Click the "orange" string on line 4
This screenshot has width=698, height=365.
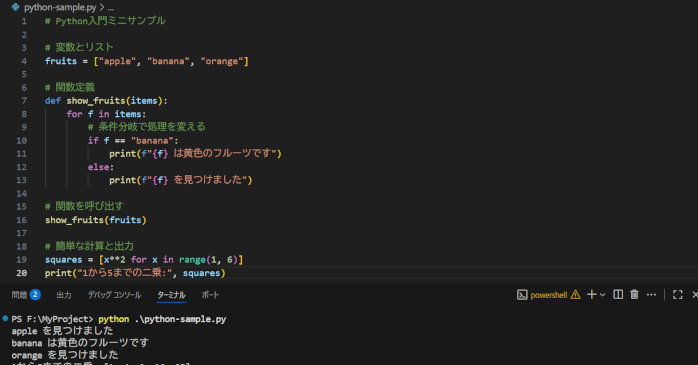point(222,61)
